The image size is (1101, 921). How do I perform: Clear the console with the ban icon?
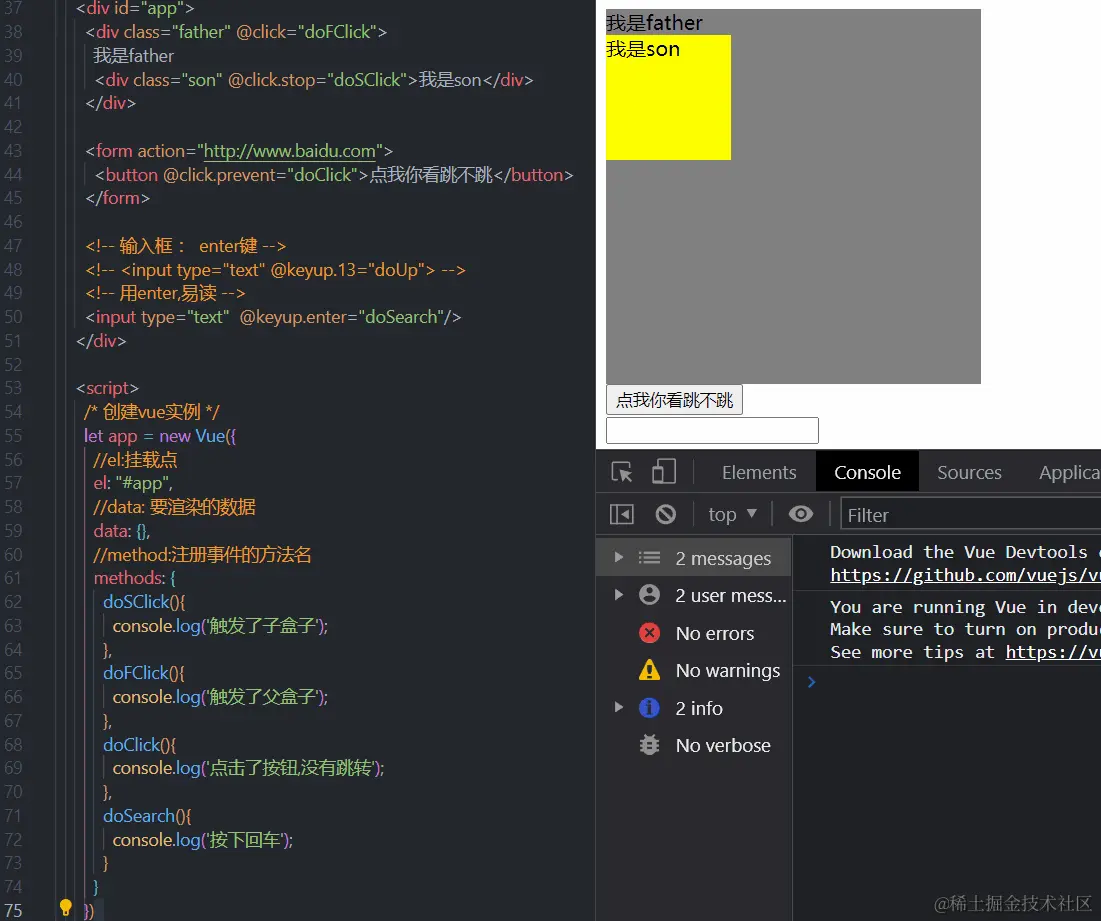coord(666,515)
